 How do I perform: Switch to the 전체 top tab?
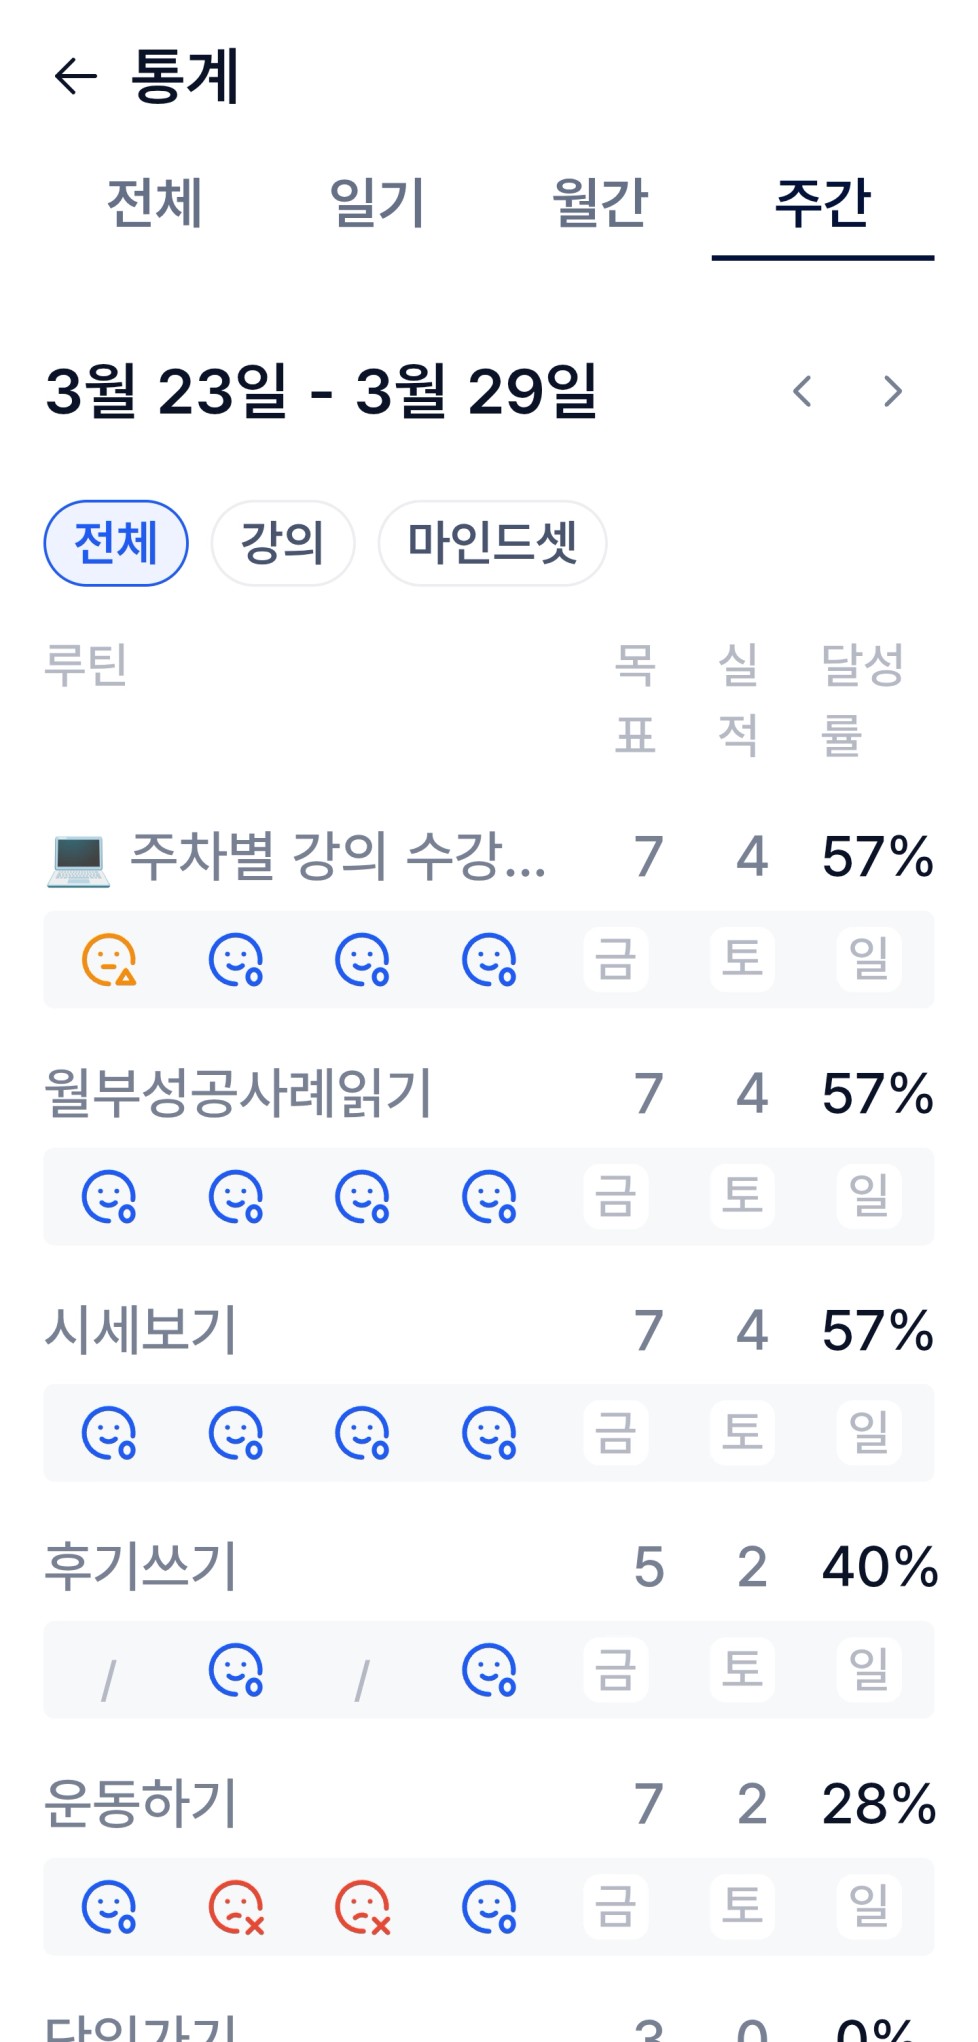[155, 203]
